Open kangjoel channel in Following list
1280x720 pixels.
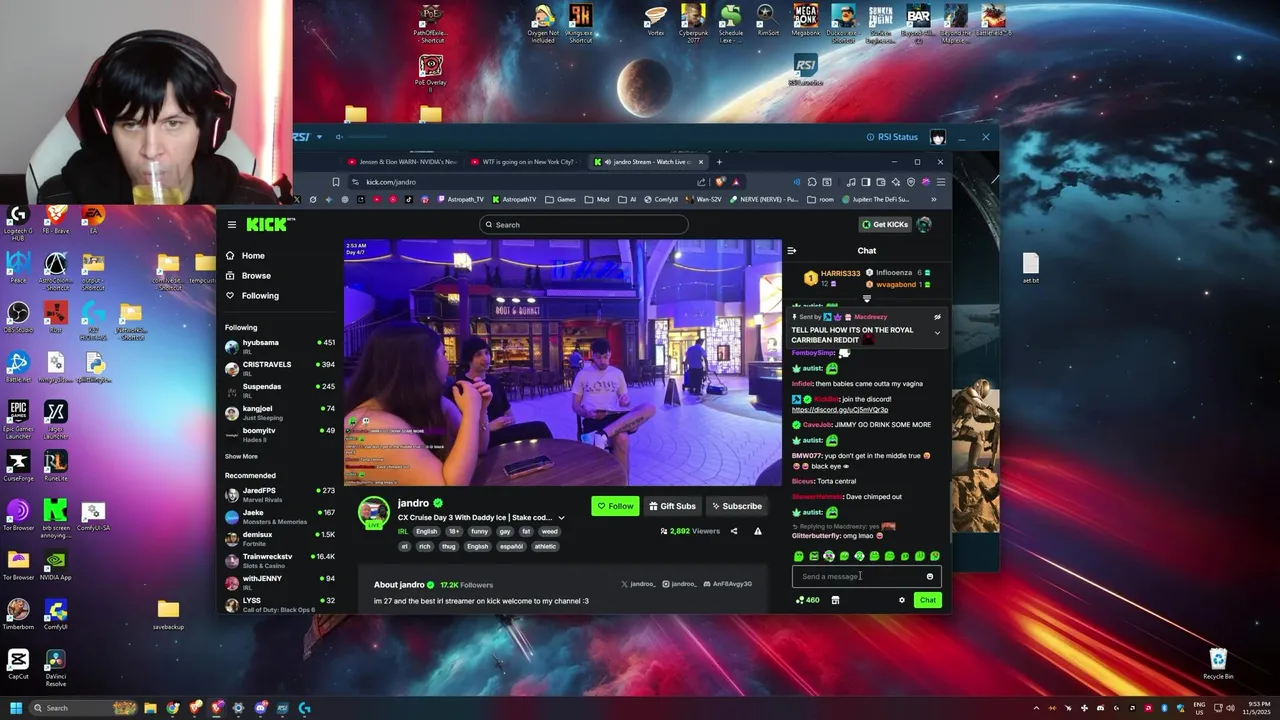280,412
